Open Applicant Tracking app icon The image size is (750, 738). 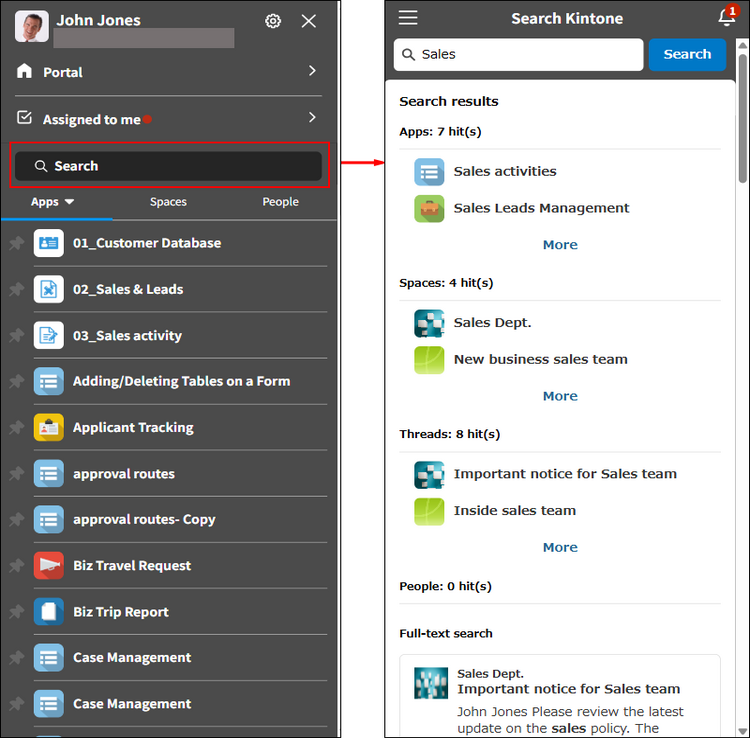(x=49, y=427)
